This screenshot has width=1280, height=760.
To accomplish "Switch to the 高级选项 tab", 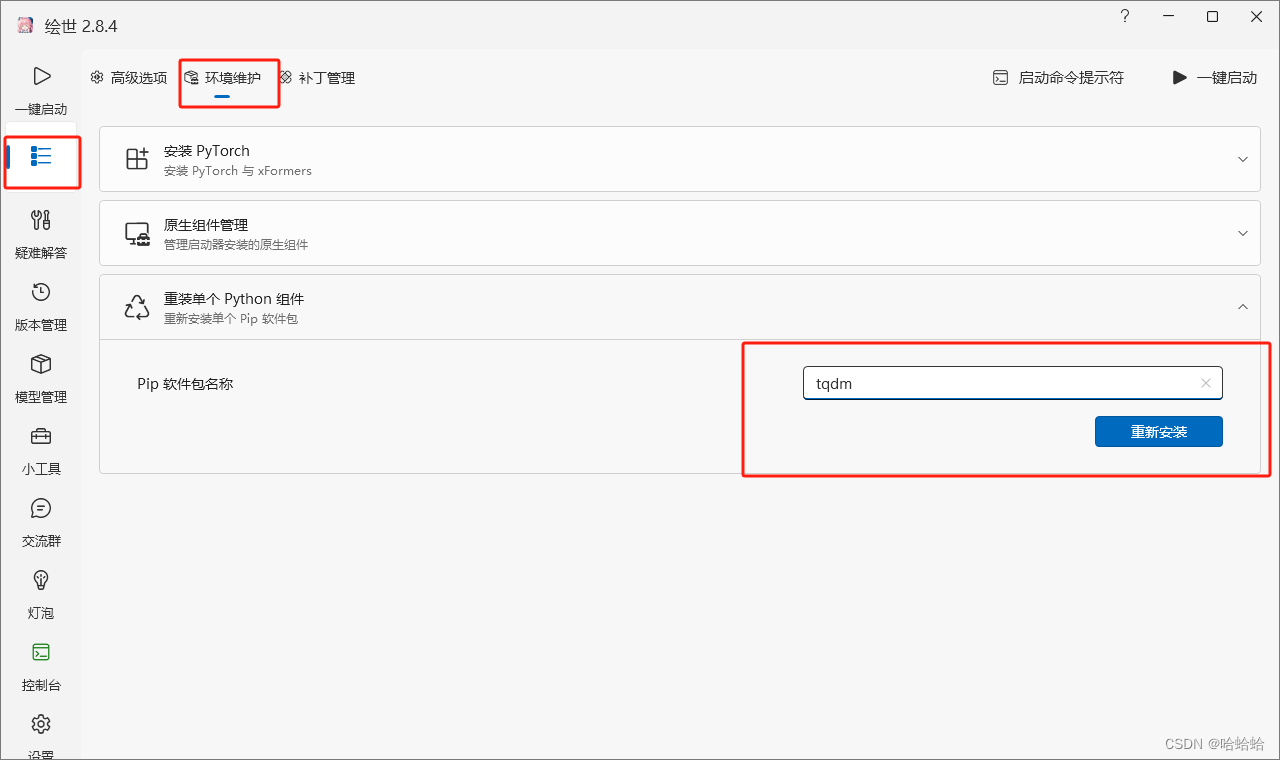I will click(x=128, y=77).
